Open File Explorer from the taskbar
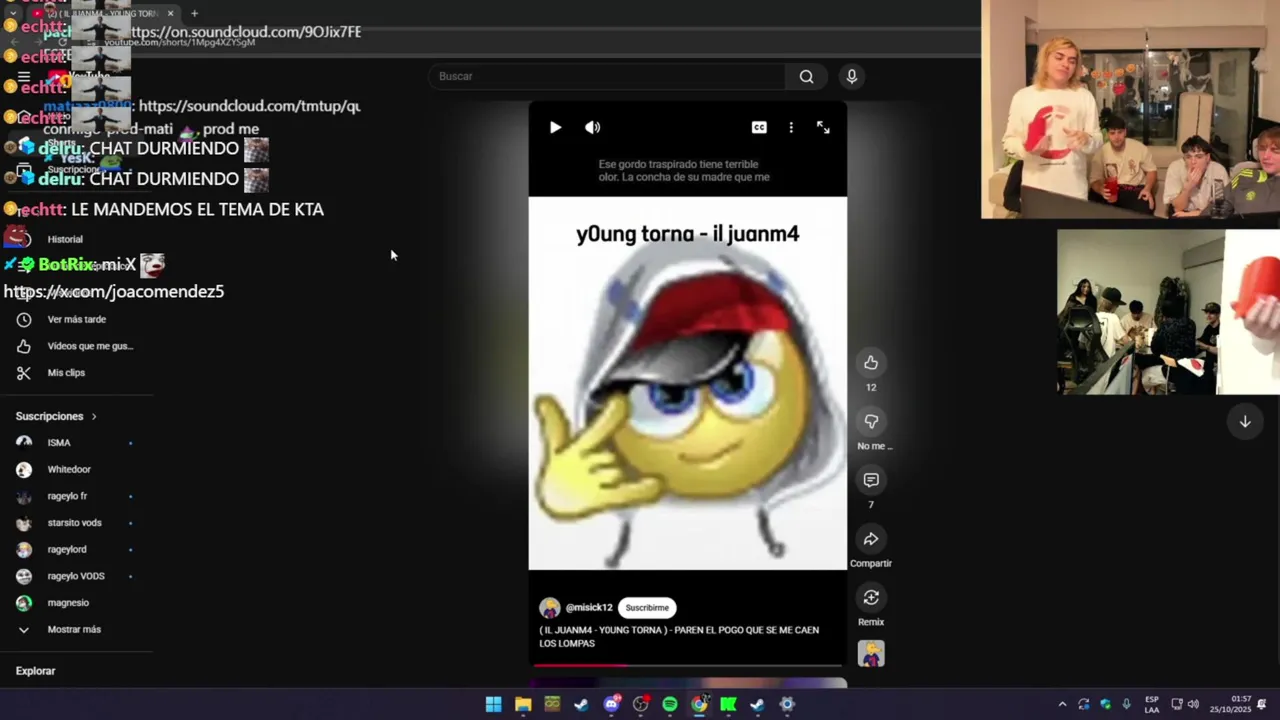The height and width of the screenshot is (720, 1280). point(523,704)
